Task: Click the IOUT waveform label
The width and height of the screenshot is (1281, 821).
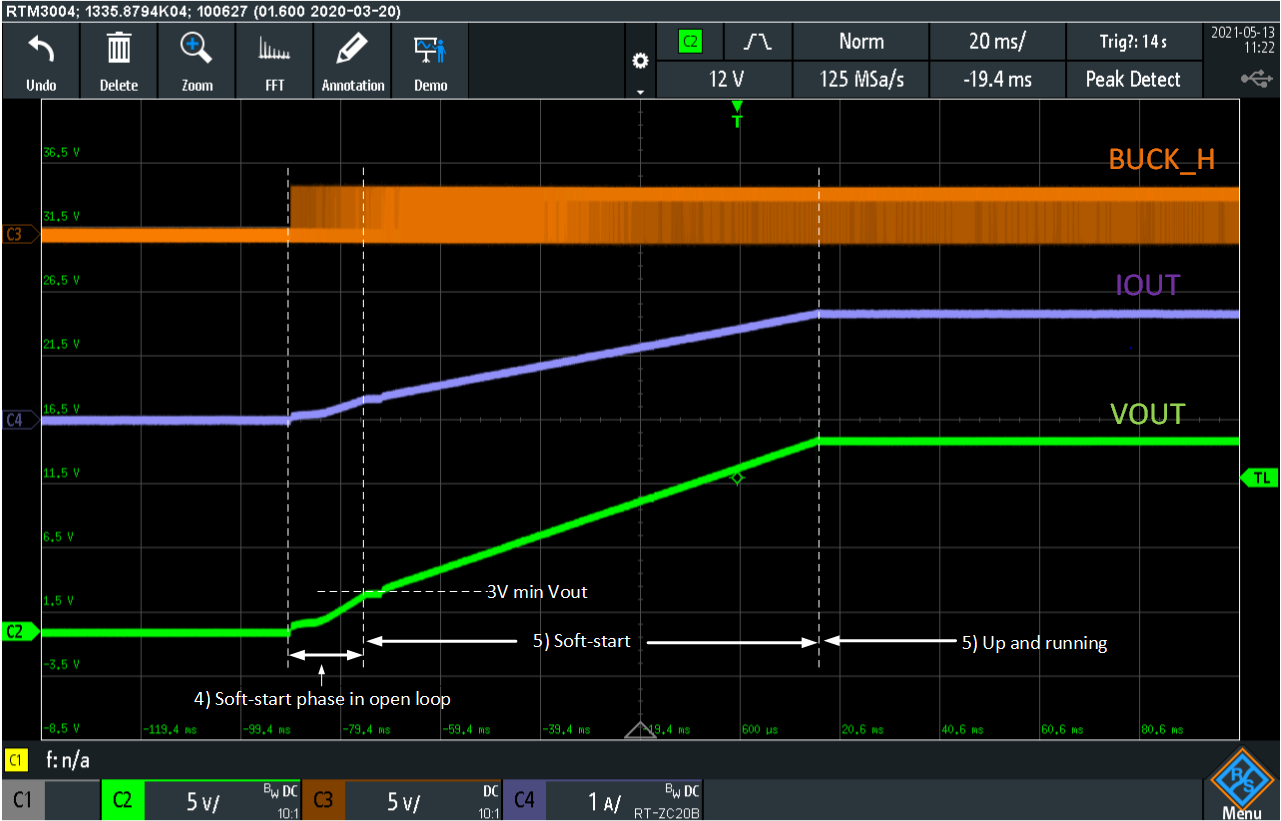Action: [1148, 285]
